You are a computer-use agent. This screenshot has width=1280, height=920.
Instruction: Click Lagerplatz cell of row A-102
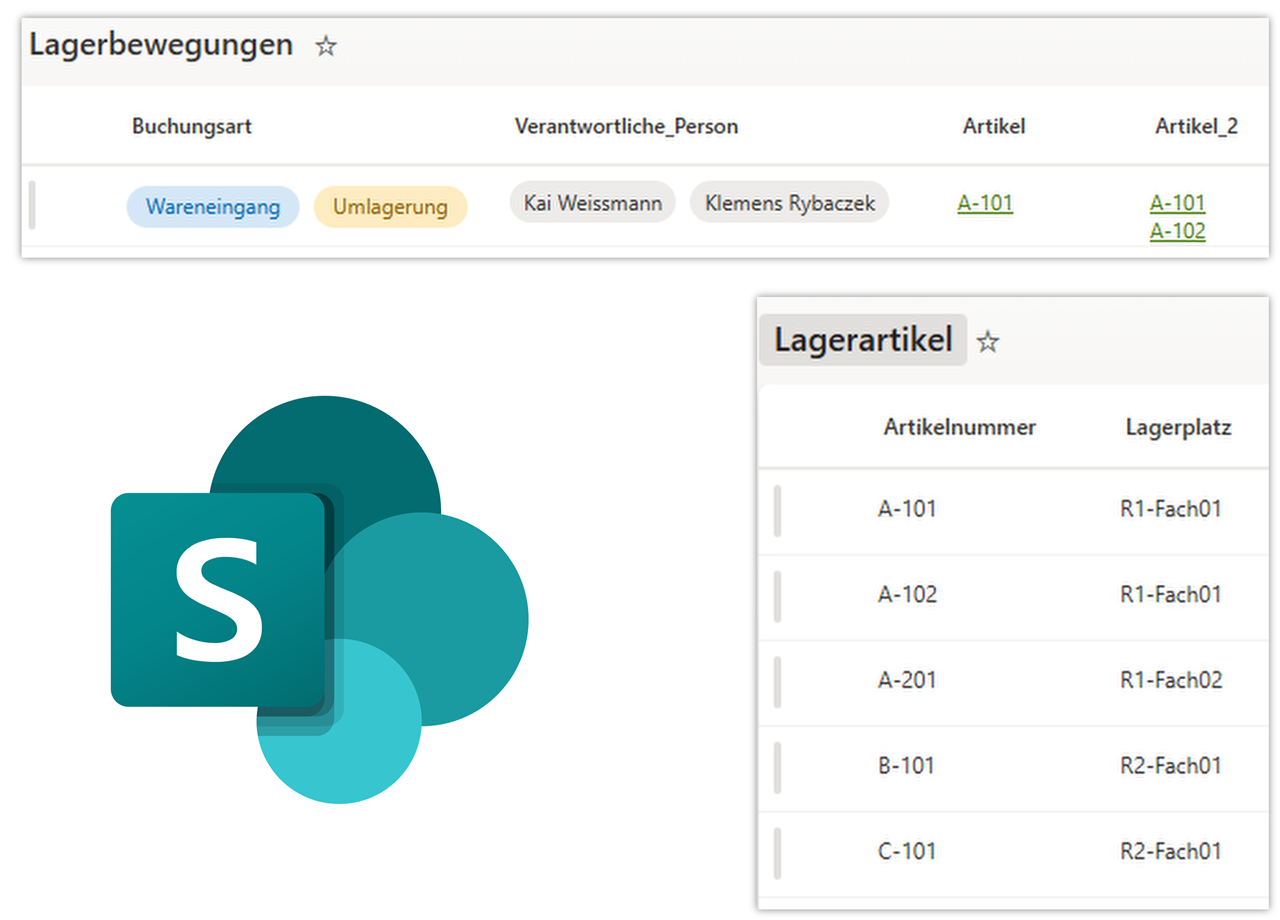pos(1171,595)
